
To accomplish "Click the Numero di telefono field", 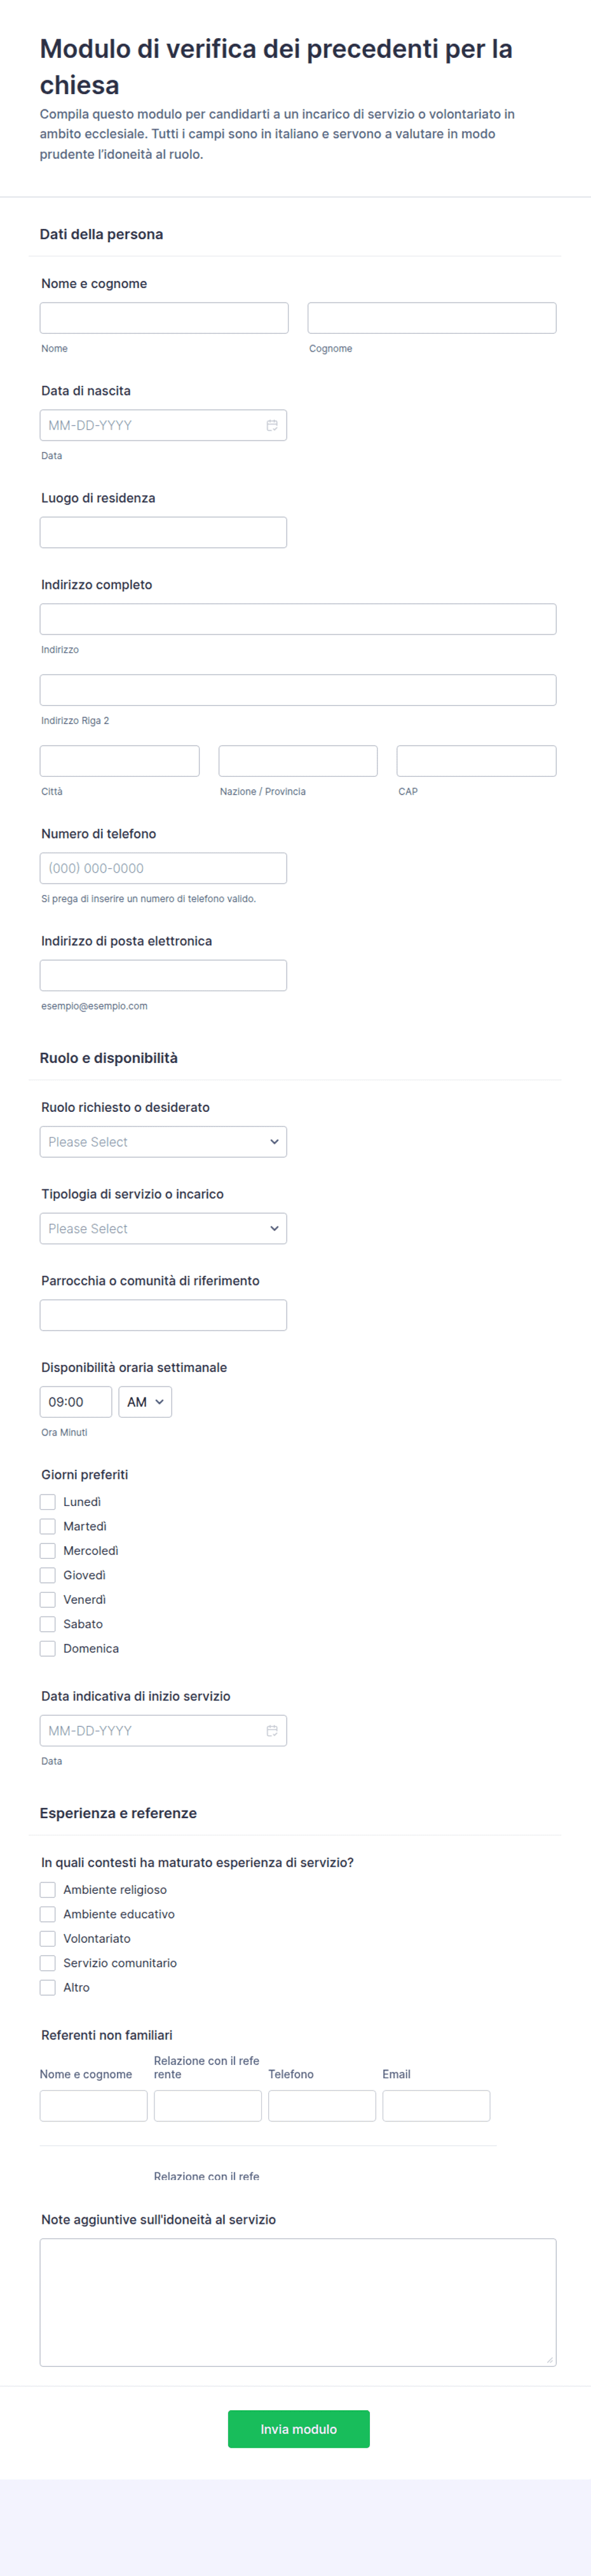I will click(x=163, y=868).
